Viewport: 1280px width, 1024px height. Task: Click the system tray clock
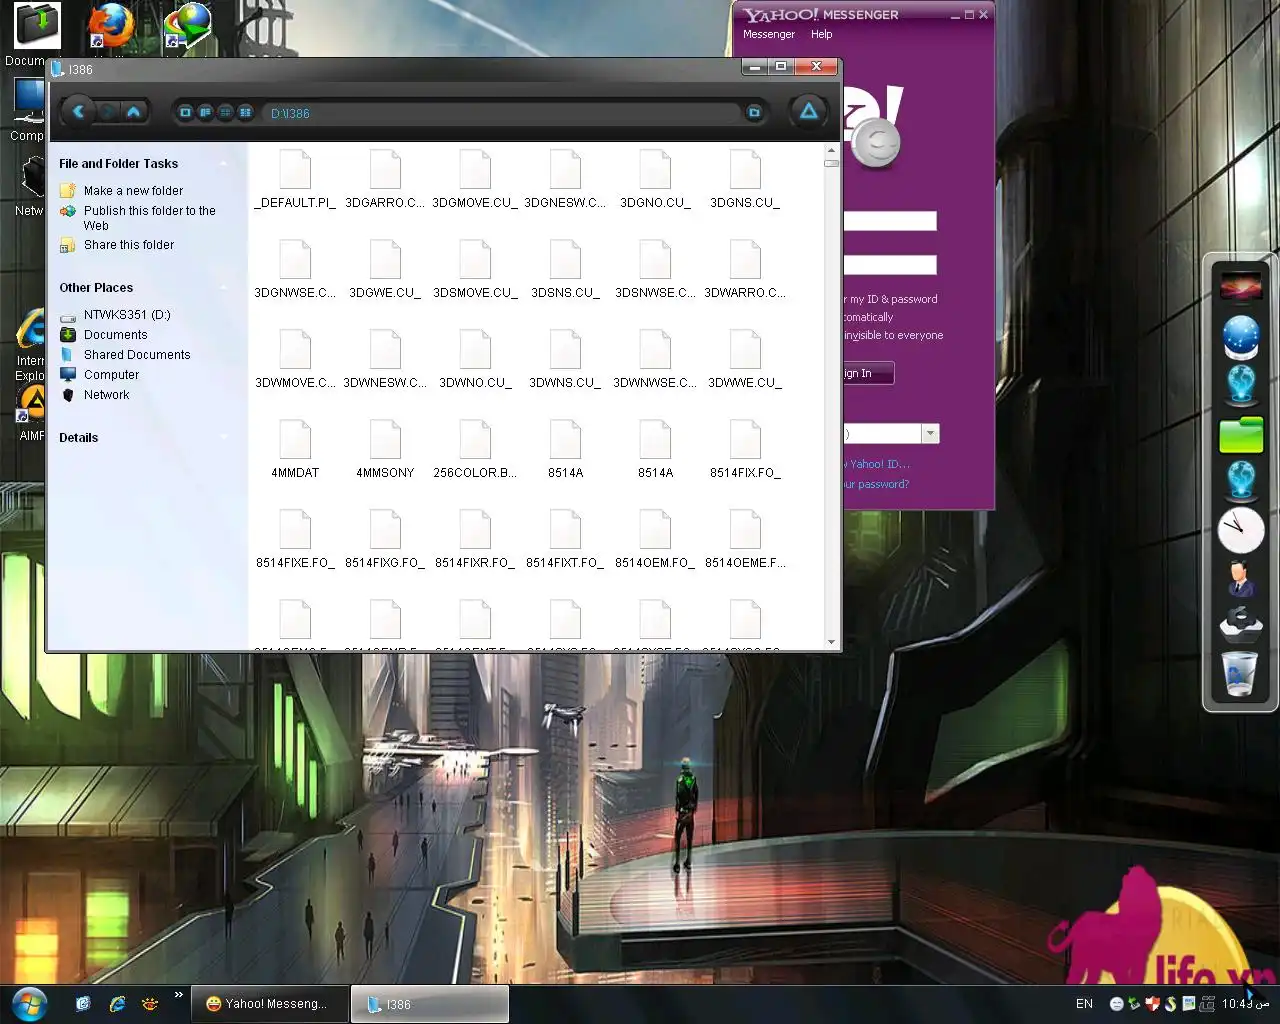coord(1245,1004)
